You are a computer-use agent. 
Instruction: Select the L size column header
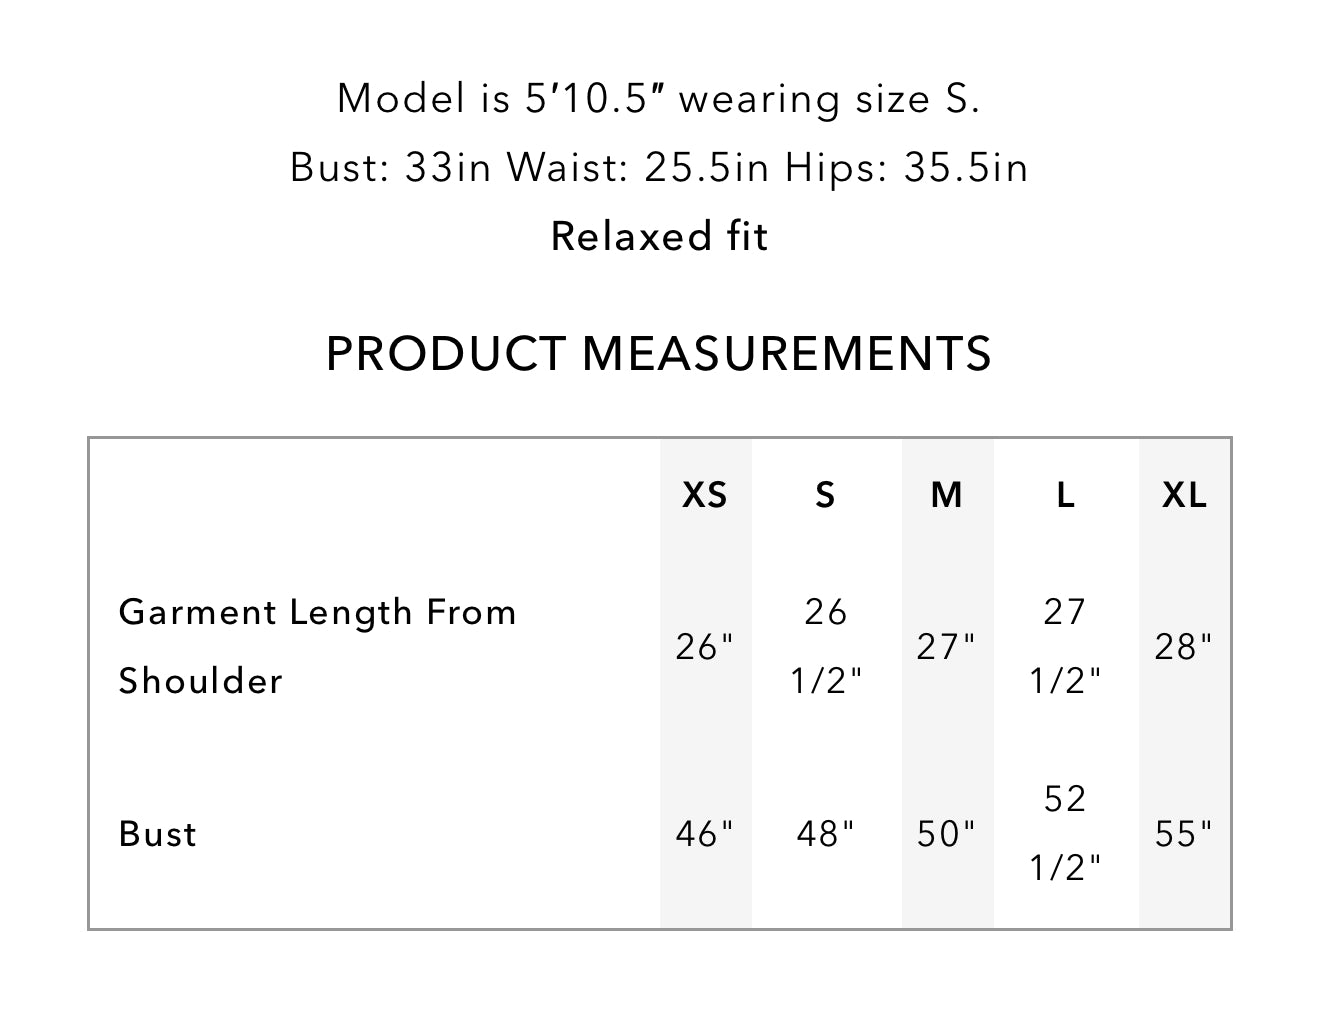pos(1066,494)
